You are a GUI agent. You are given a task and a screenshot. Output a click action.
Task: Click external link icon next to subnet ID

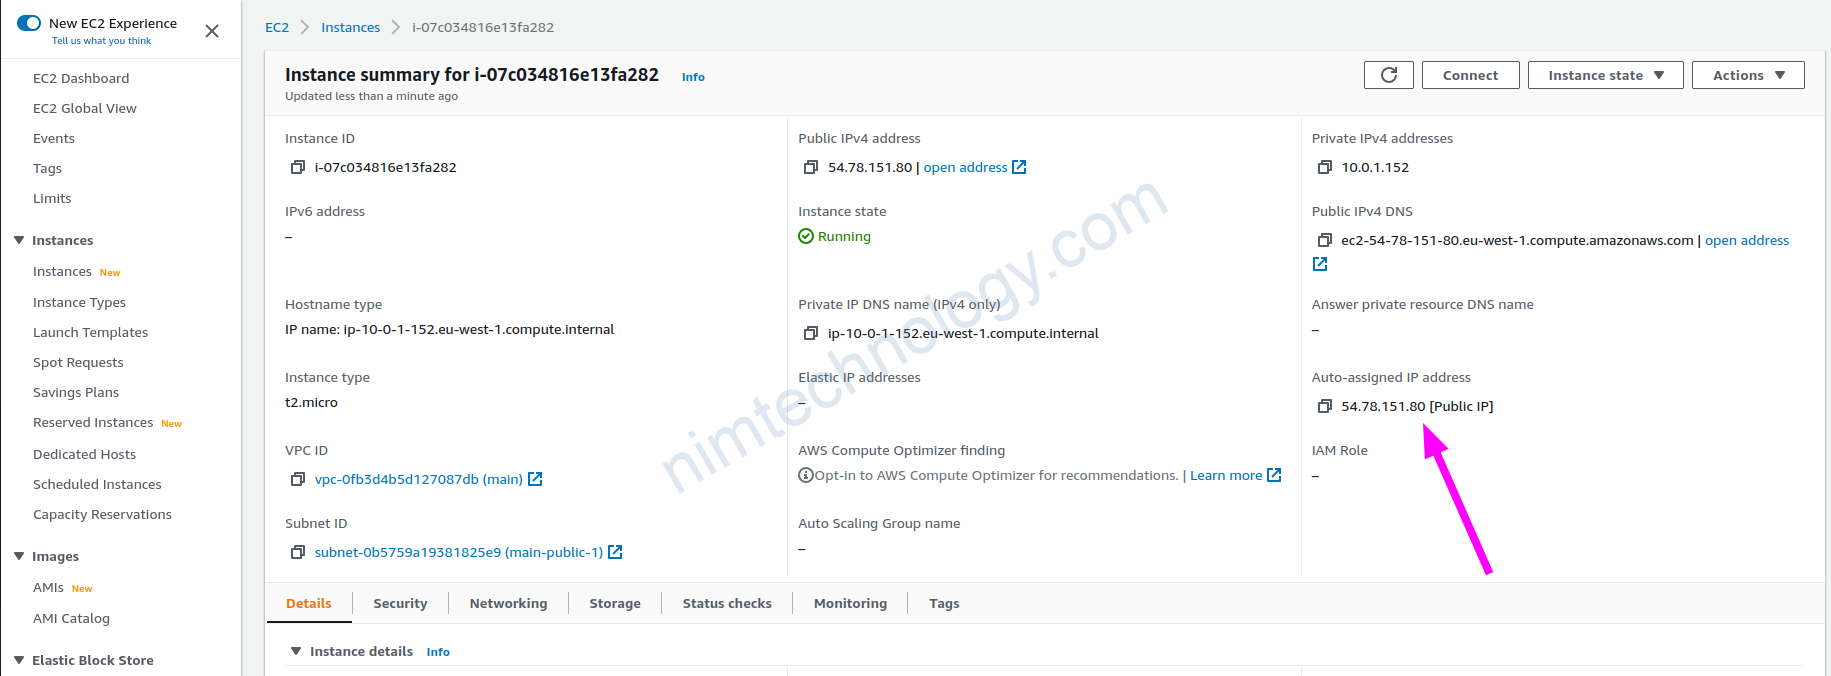tap(615, 552)
